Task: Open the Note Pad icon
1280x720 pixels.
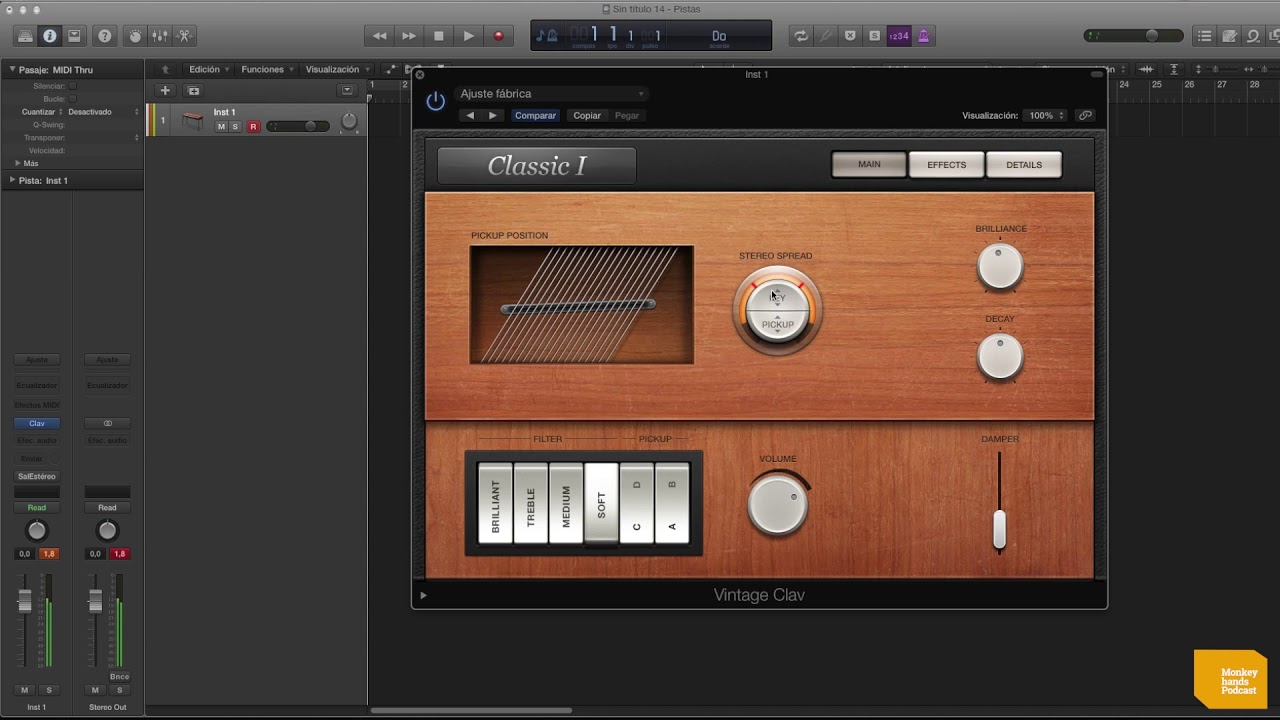Action: pos(1229,36)
